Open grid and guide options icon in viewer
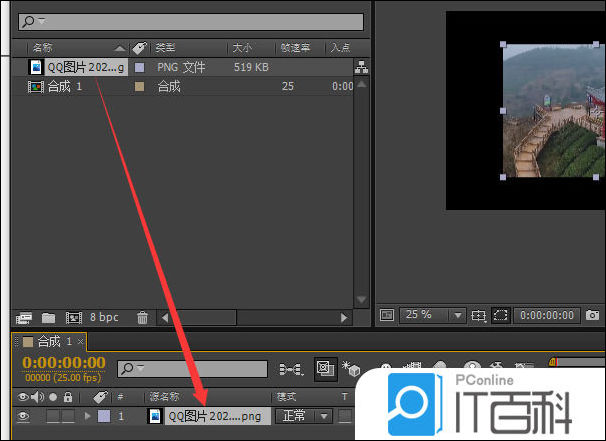 (478, 315)
